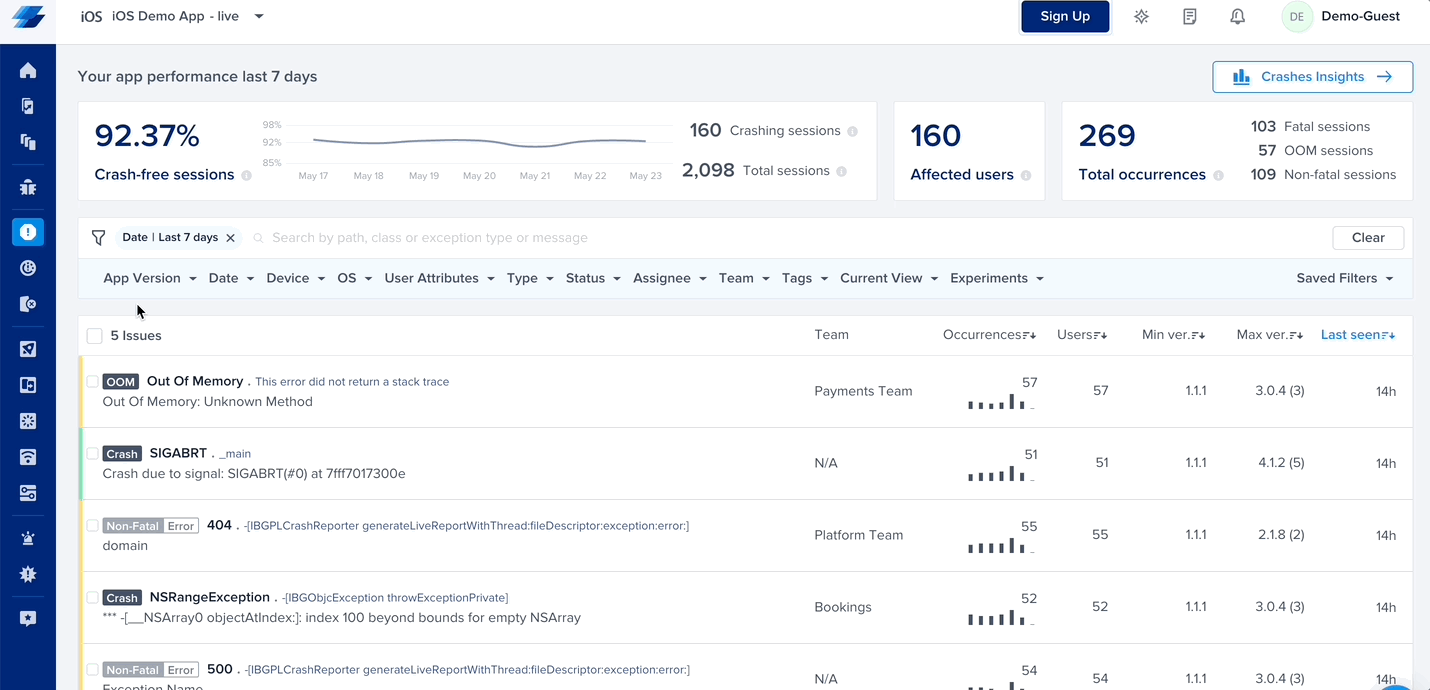The image size is (1430, 690).
Task: Open the alerts siren icon in sidebar
Action: 28,538
